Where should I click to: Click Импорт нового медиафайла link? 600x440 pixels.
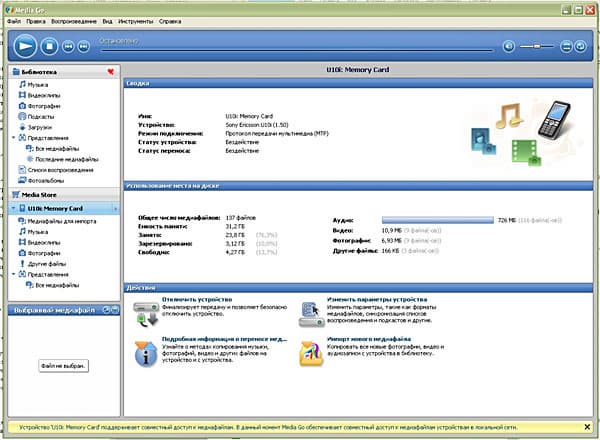369,339
